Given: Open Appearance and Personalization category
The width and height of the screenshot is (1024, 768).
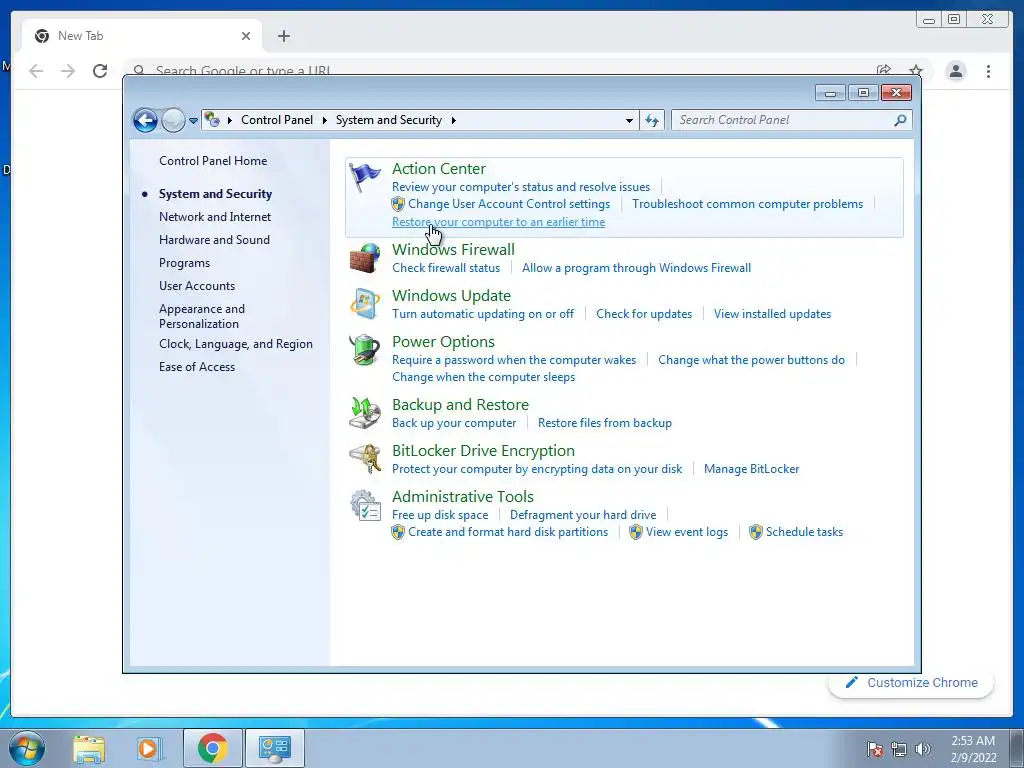Looking at the screenshot, I should [x=202, y=316].
